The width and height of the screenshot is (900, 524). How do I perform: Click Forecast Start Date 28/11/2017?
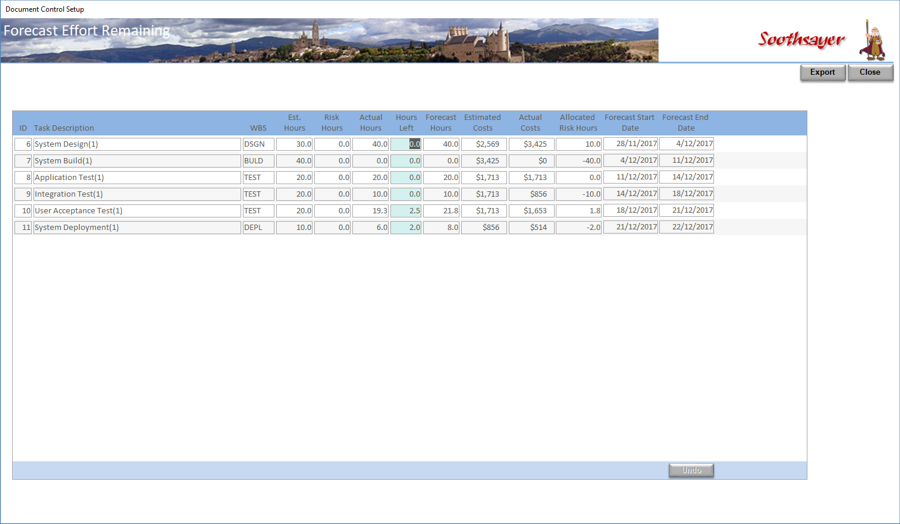tap(631, 143)
